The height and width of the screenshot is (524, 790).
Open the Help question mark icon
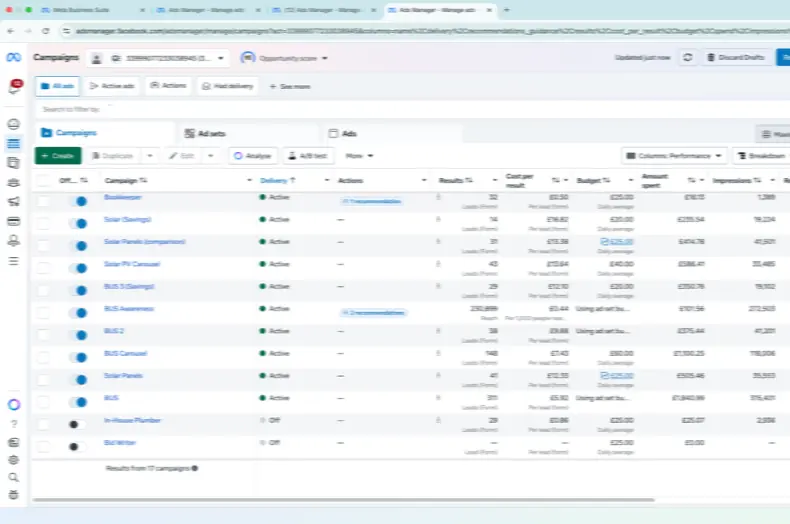13,423
